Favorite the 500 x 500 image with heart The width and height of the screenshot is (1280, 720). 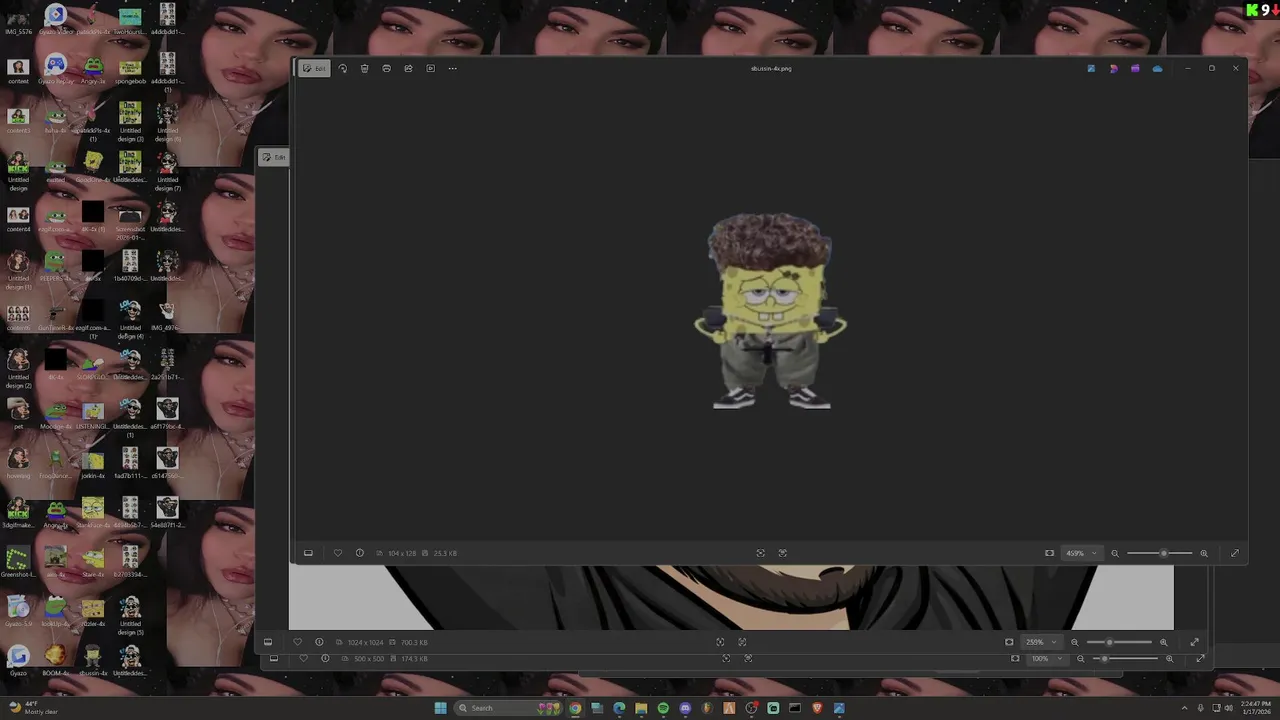303,658
